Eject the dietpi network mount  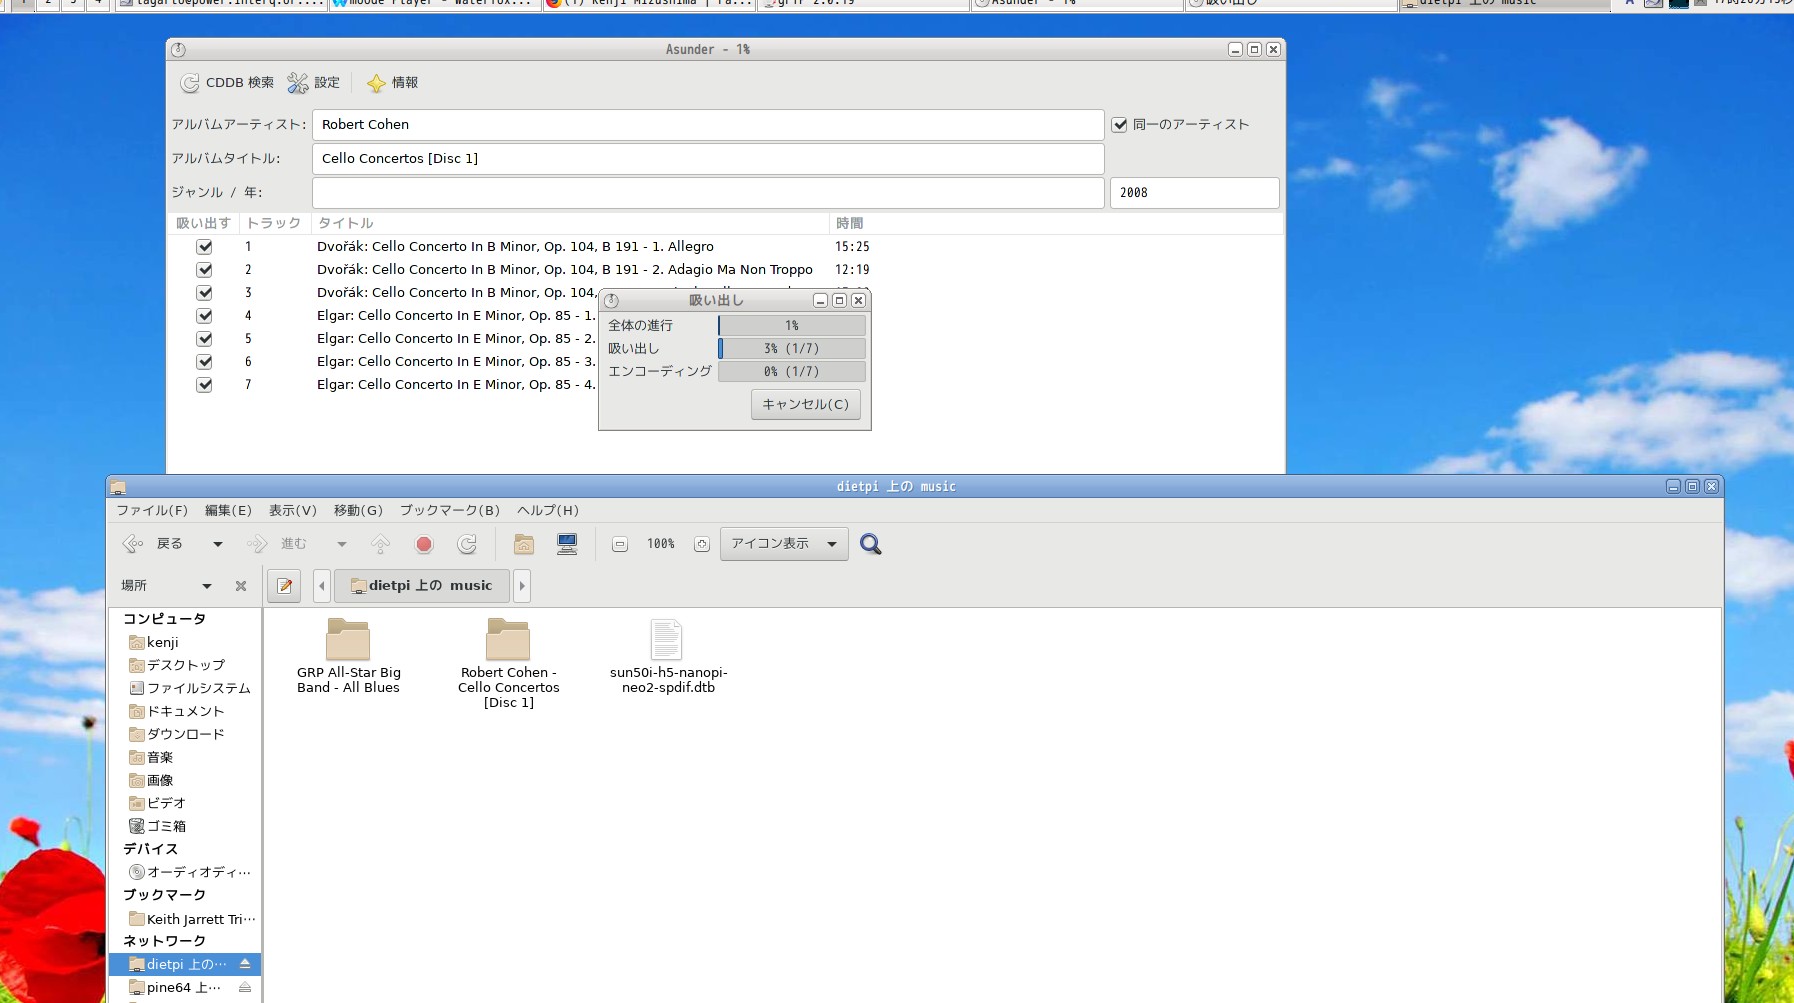tap(245, 964)
